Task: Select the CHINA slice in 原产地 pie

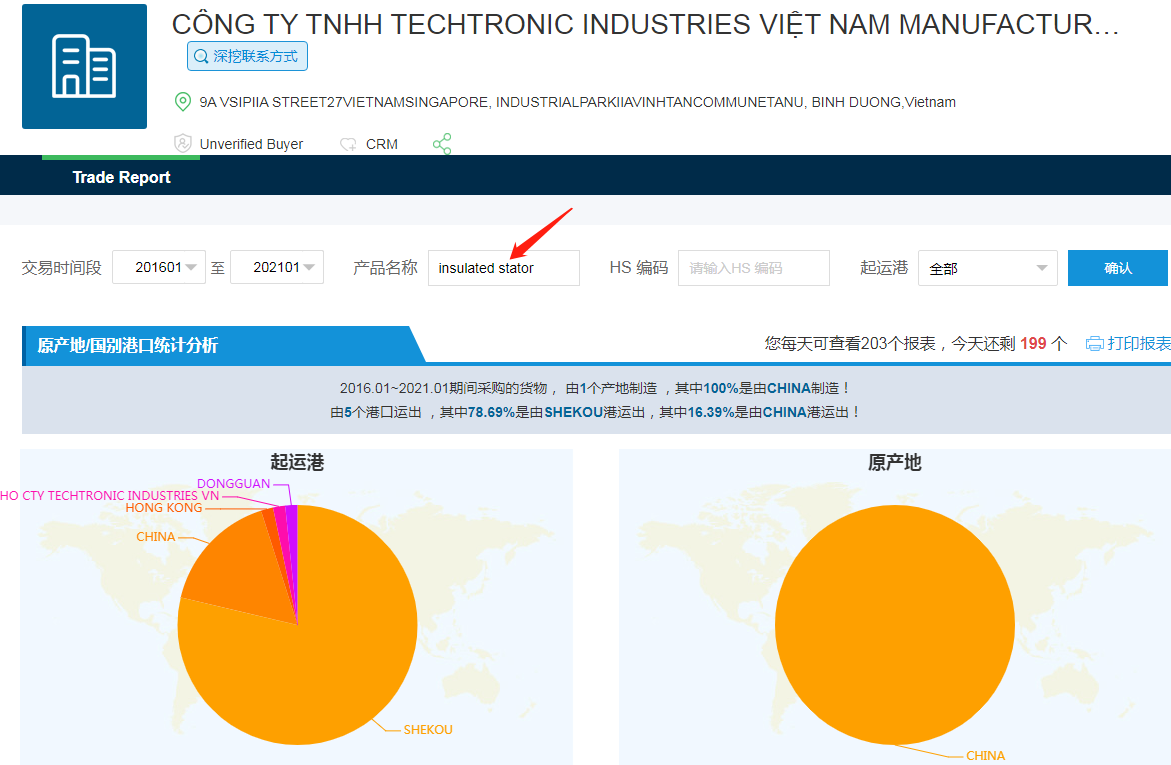Action: 895,625
